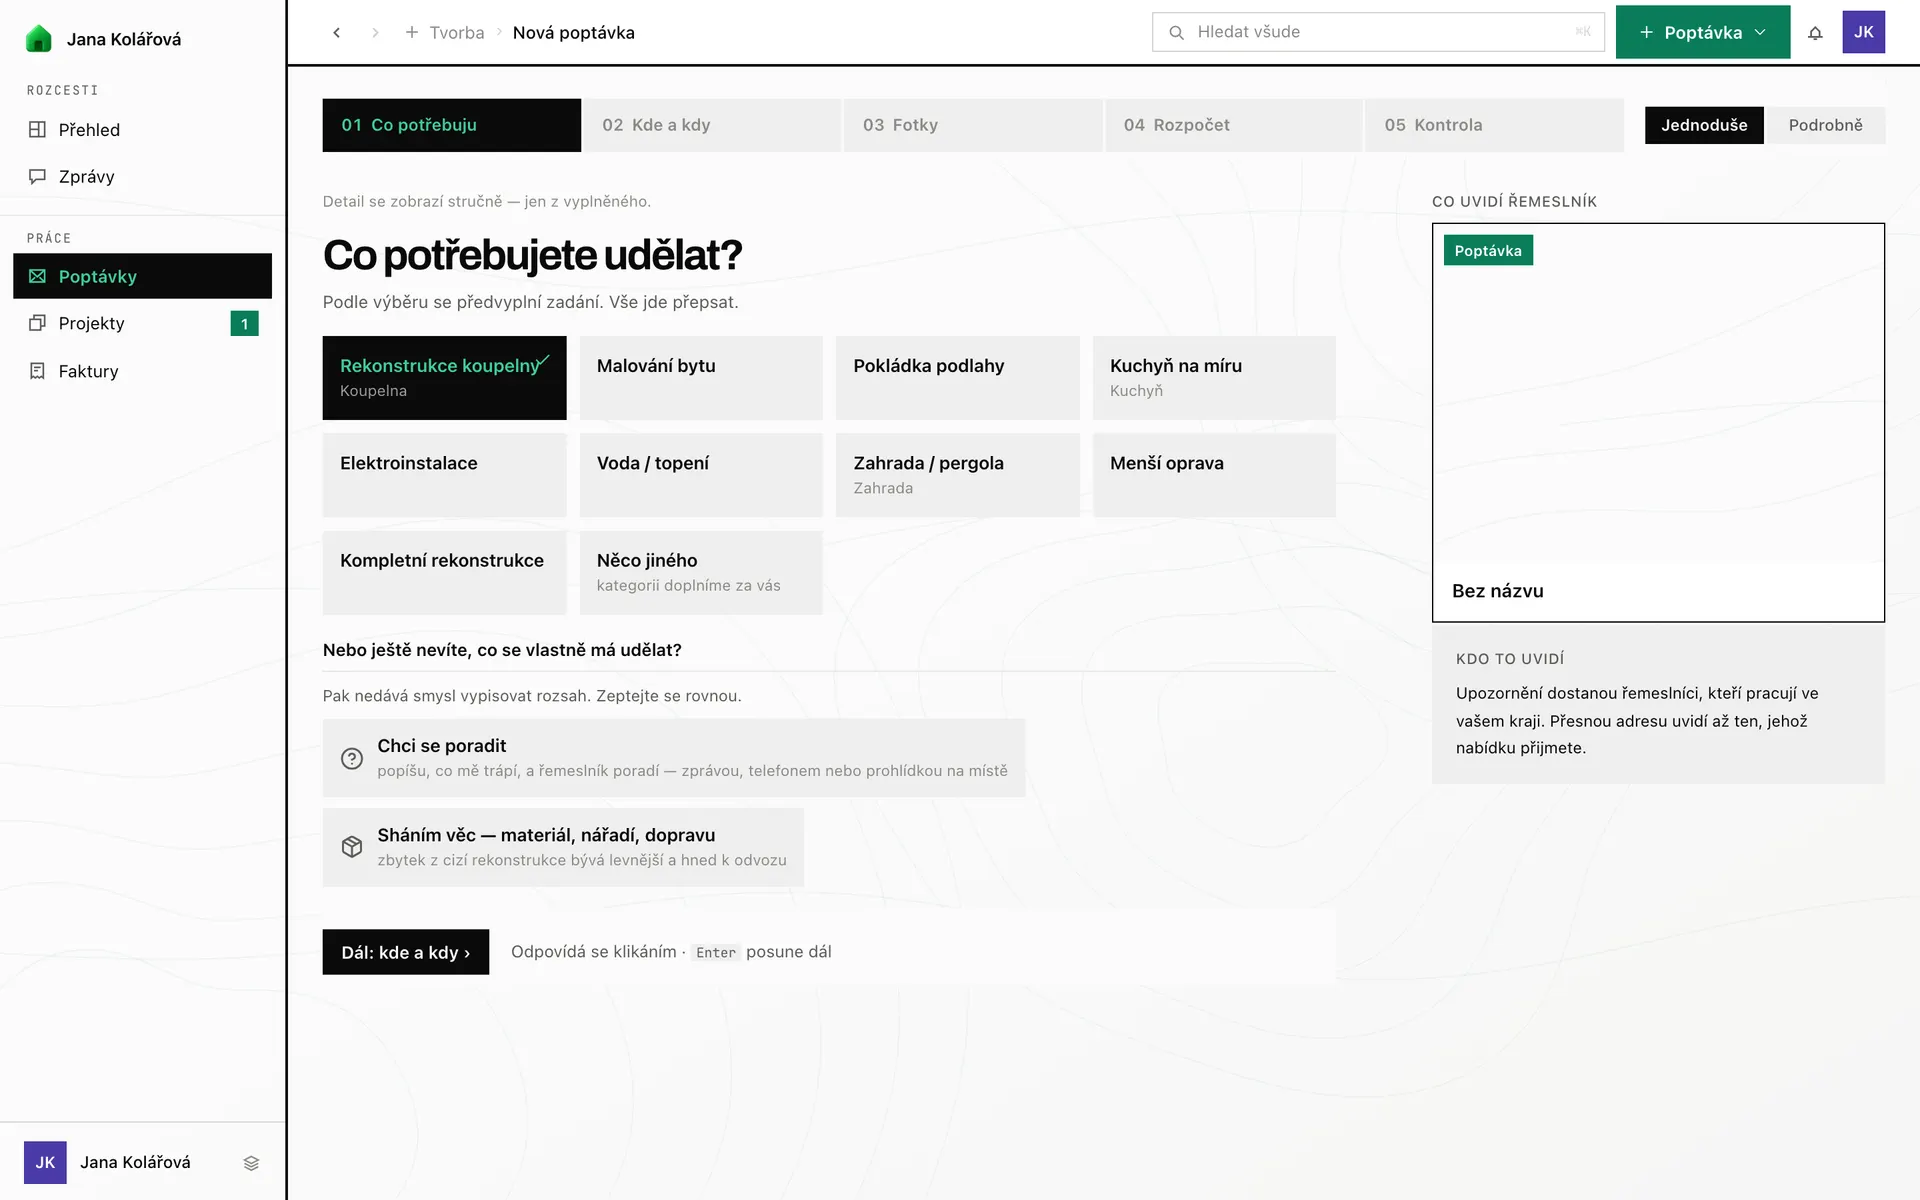Switch to Podrobně mode
This screenshot has height=1200, width=1920.
click(x=1825, y=125)
